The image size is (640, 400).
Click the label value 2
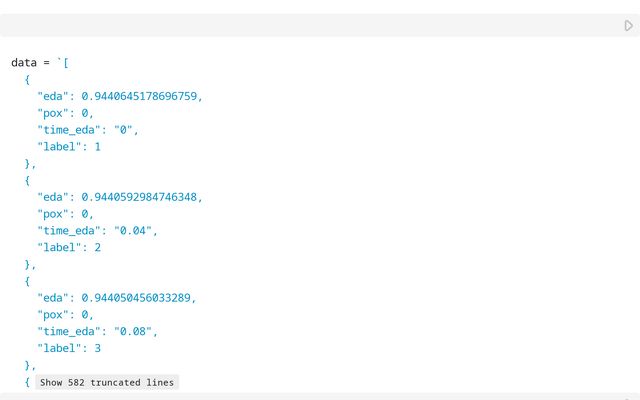coord(97,248)
